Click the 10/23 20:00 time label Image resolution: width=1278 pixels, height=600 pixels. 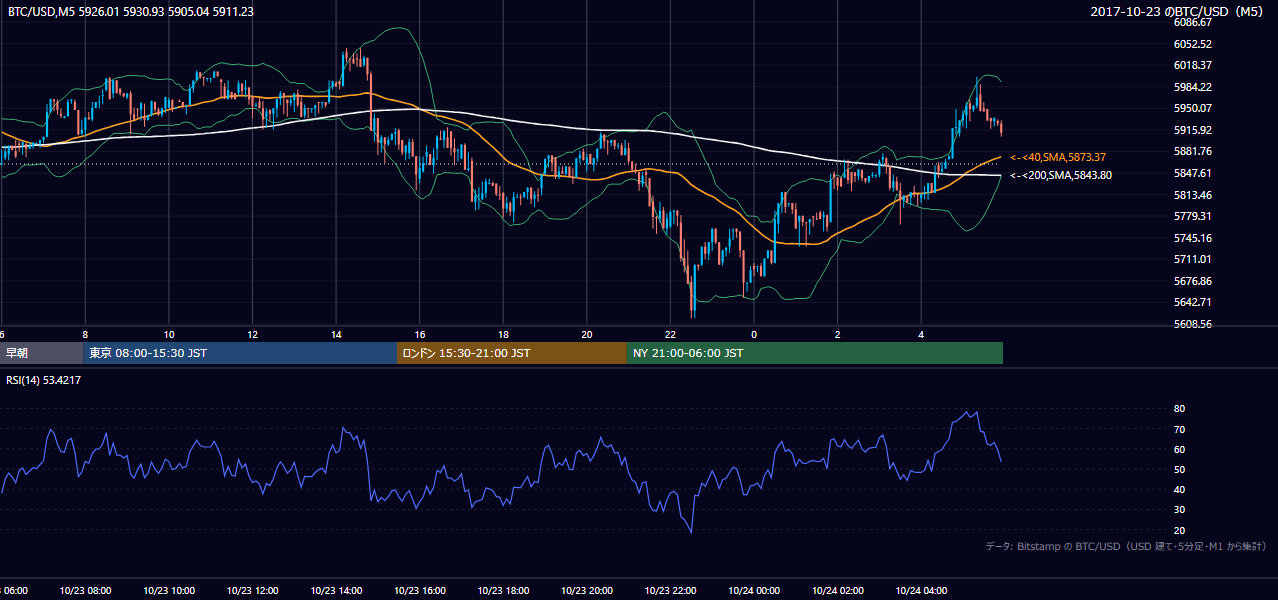coord(587,590)
